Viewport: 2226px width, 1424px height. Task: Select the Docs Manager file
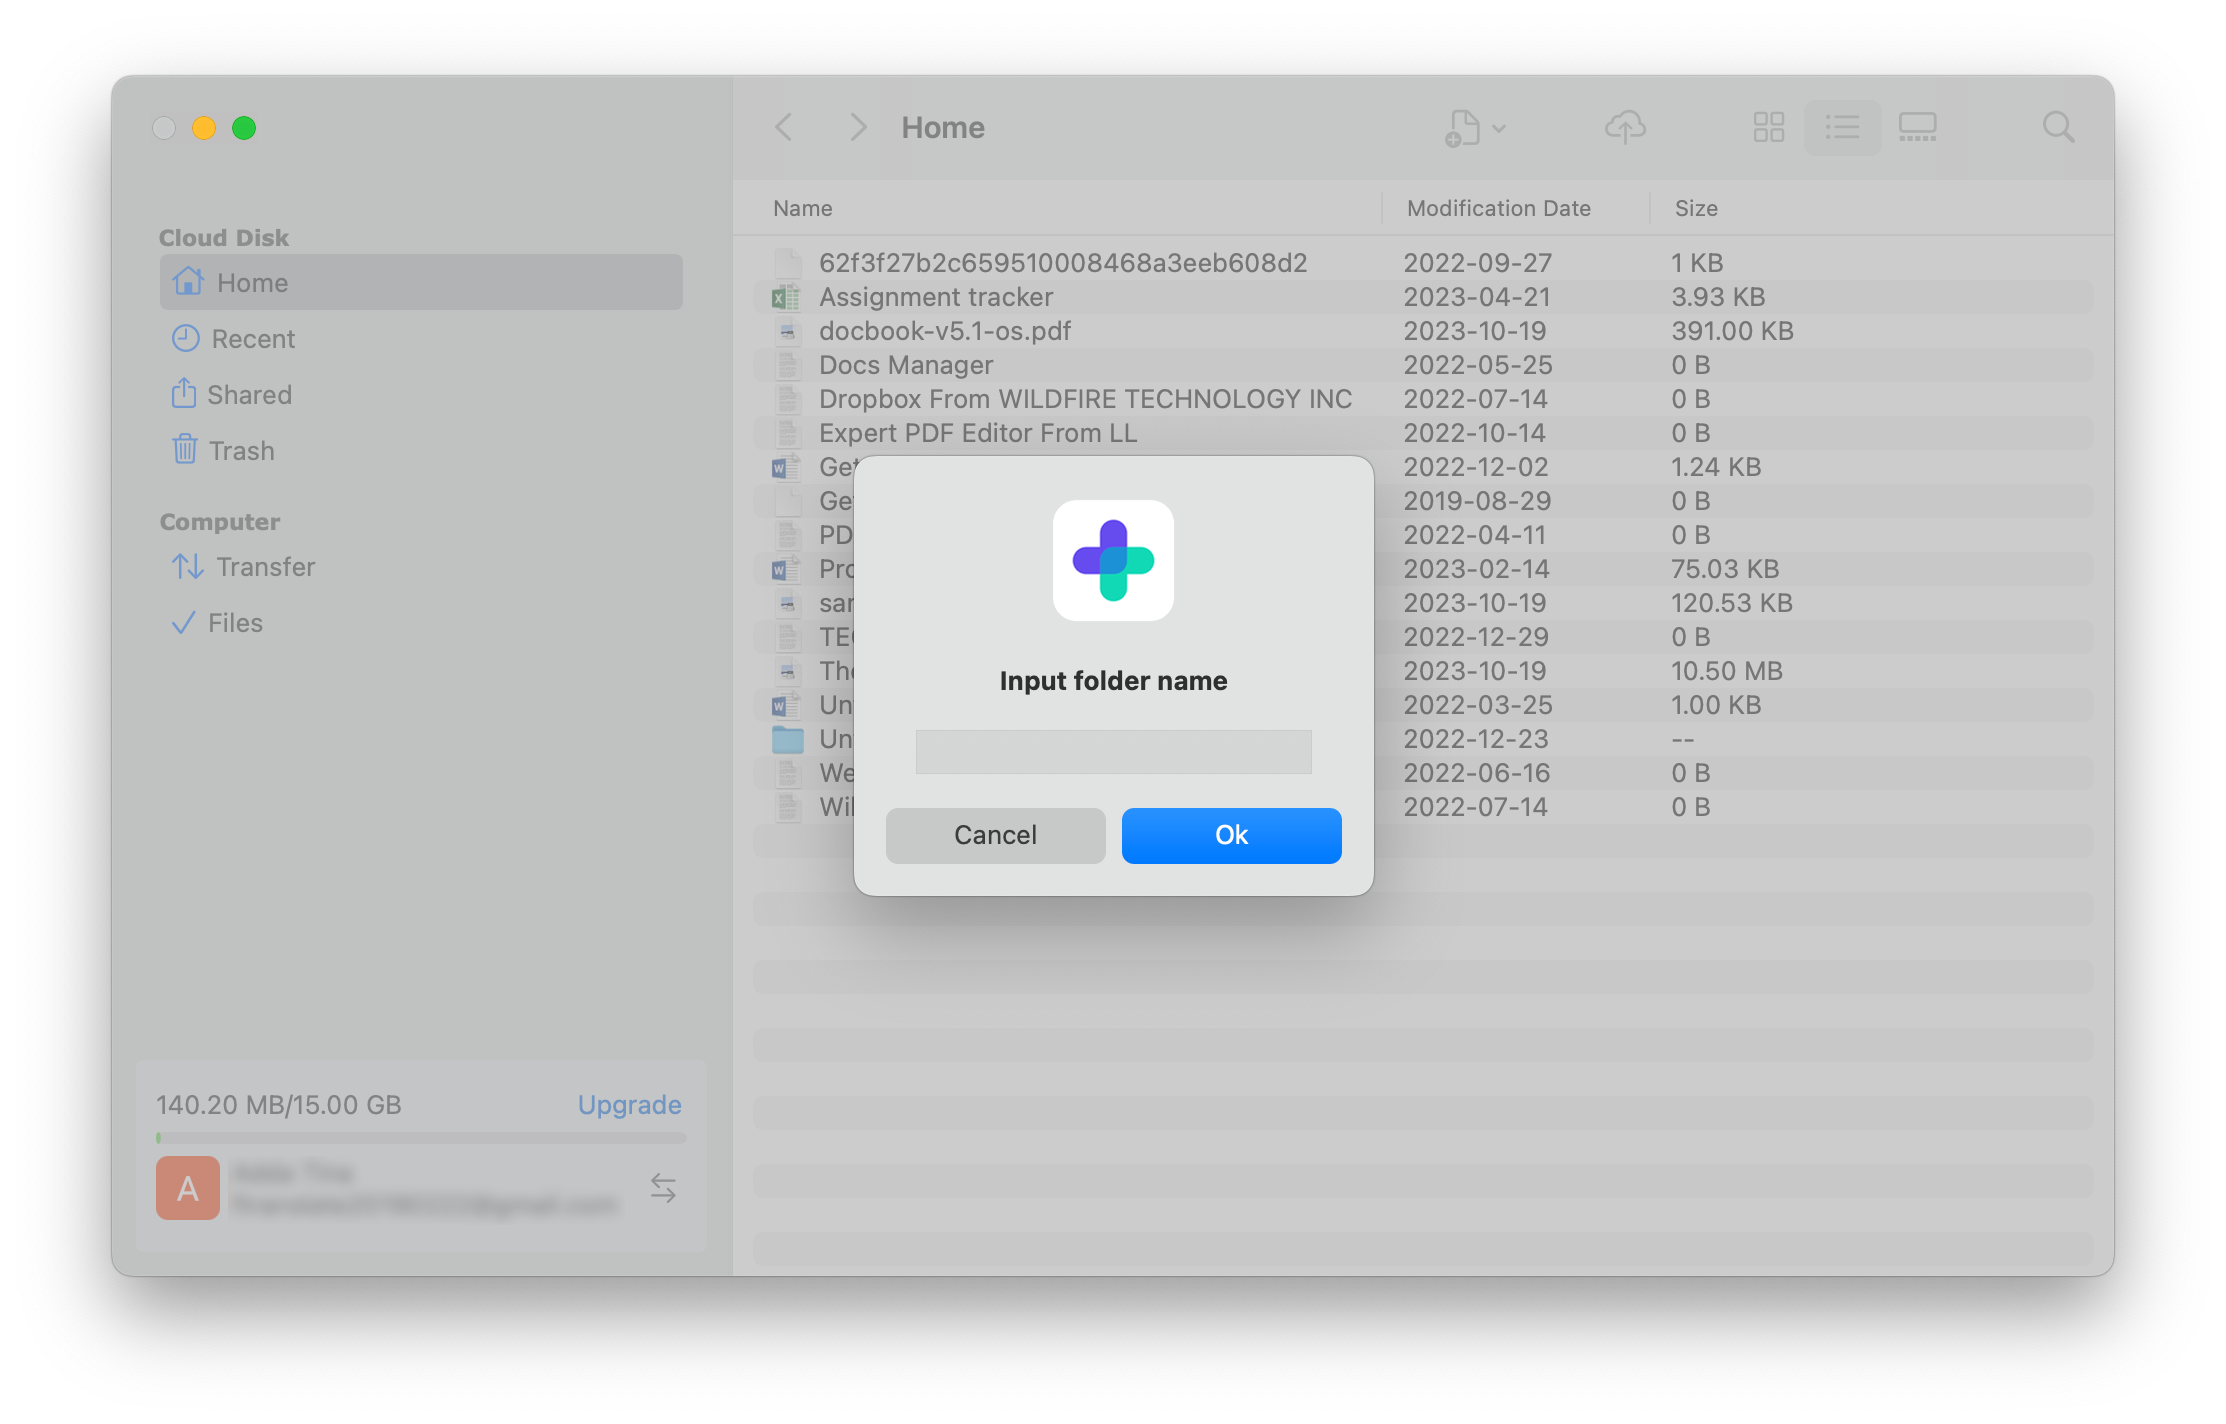coord(905,365)
